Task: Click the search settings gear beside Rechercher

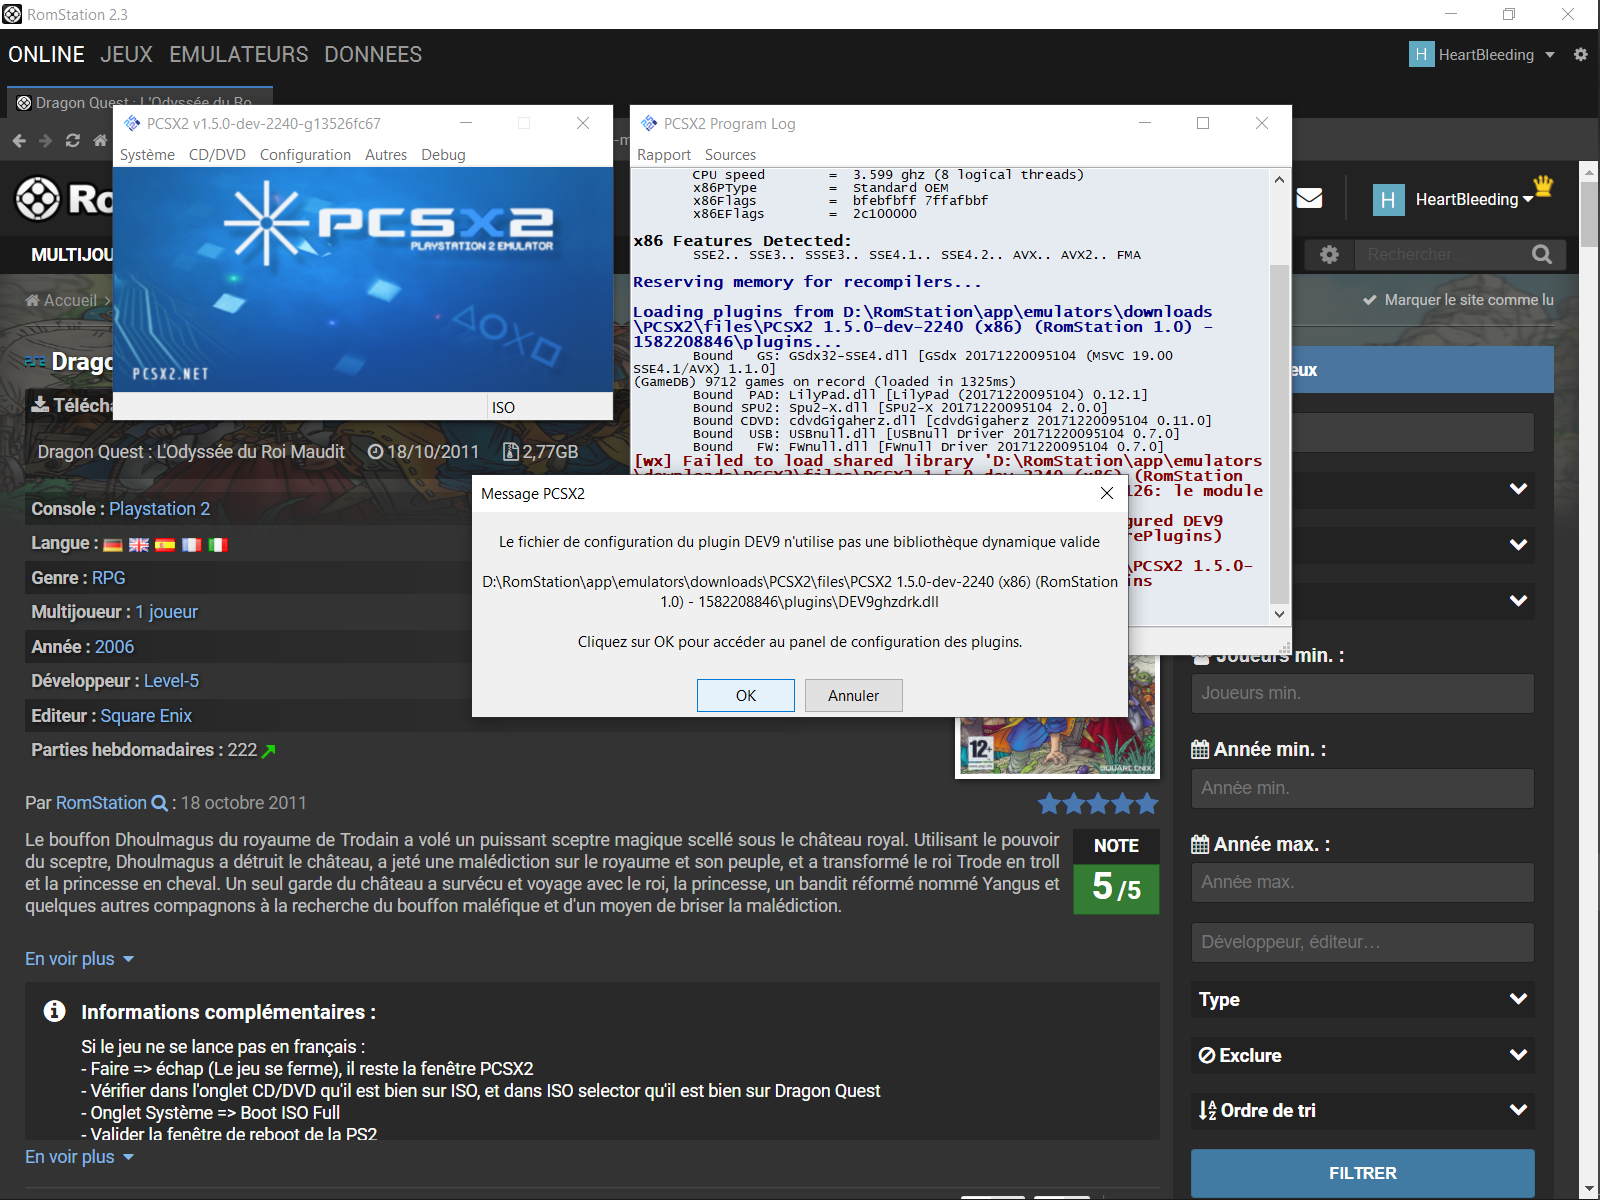Action: pyautogui.click(x=1329, y=255)
